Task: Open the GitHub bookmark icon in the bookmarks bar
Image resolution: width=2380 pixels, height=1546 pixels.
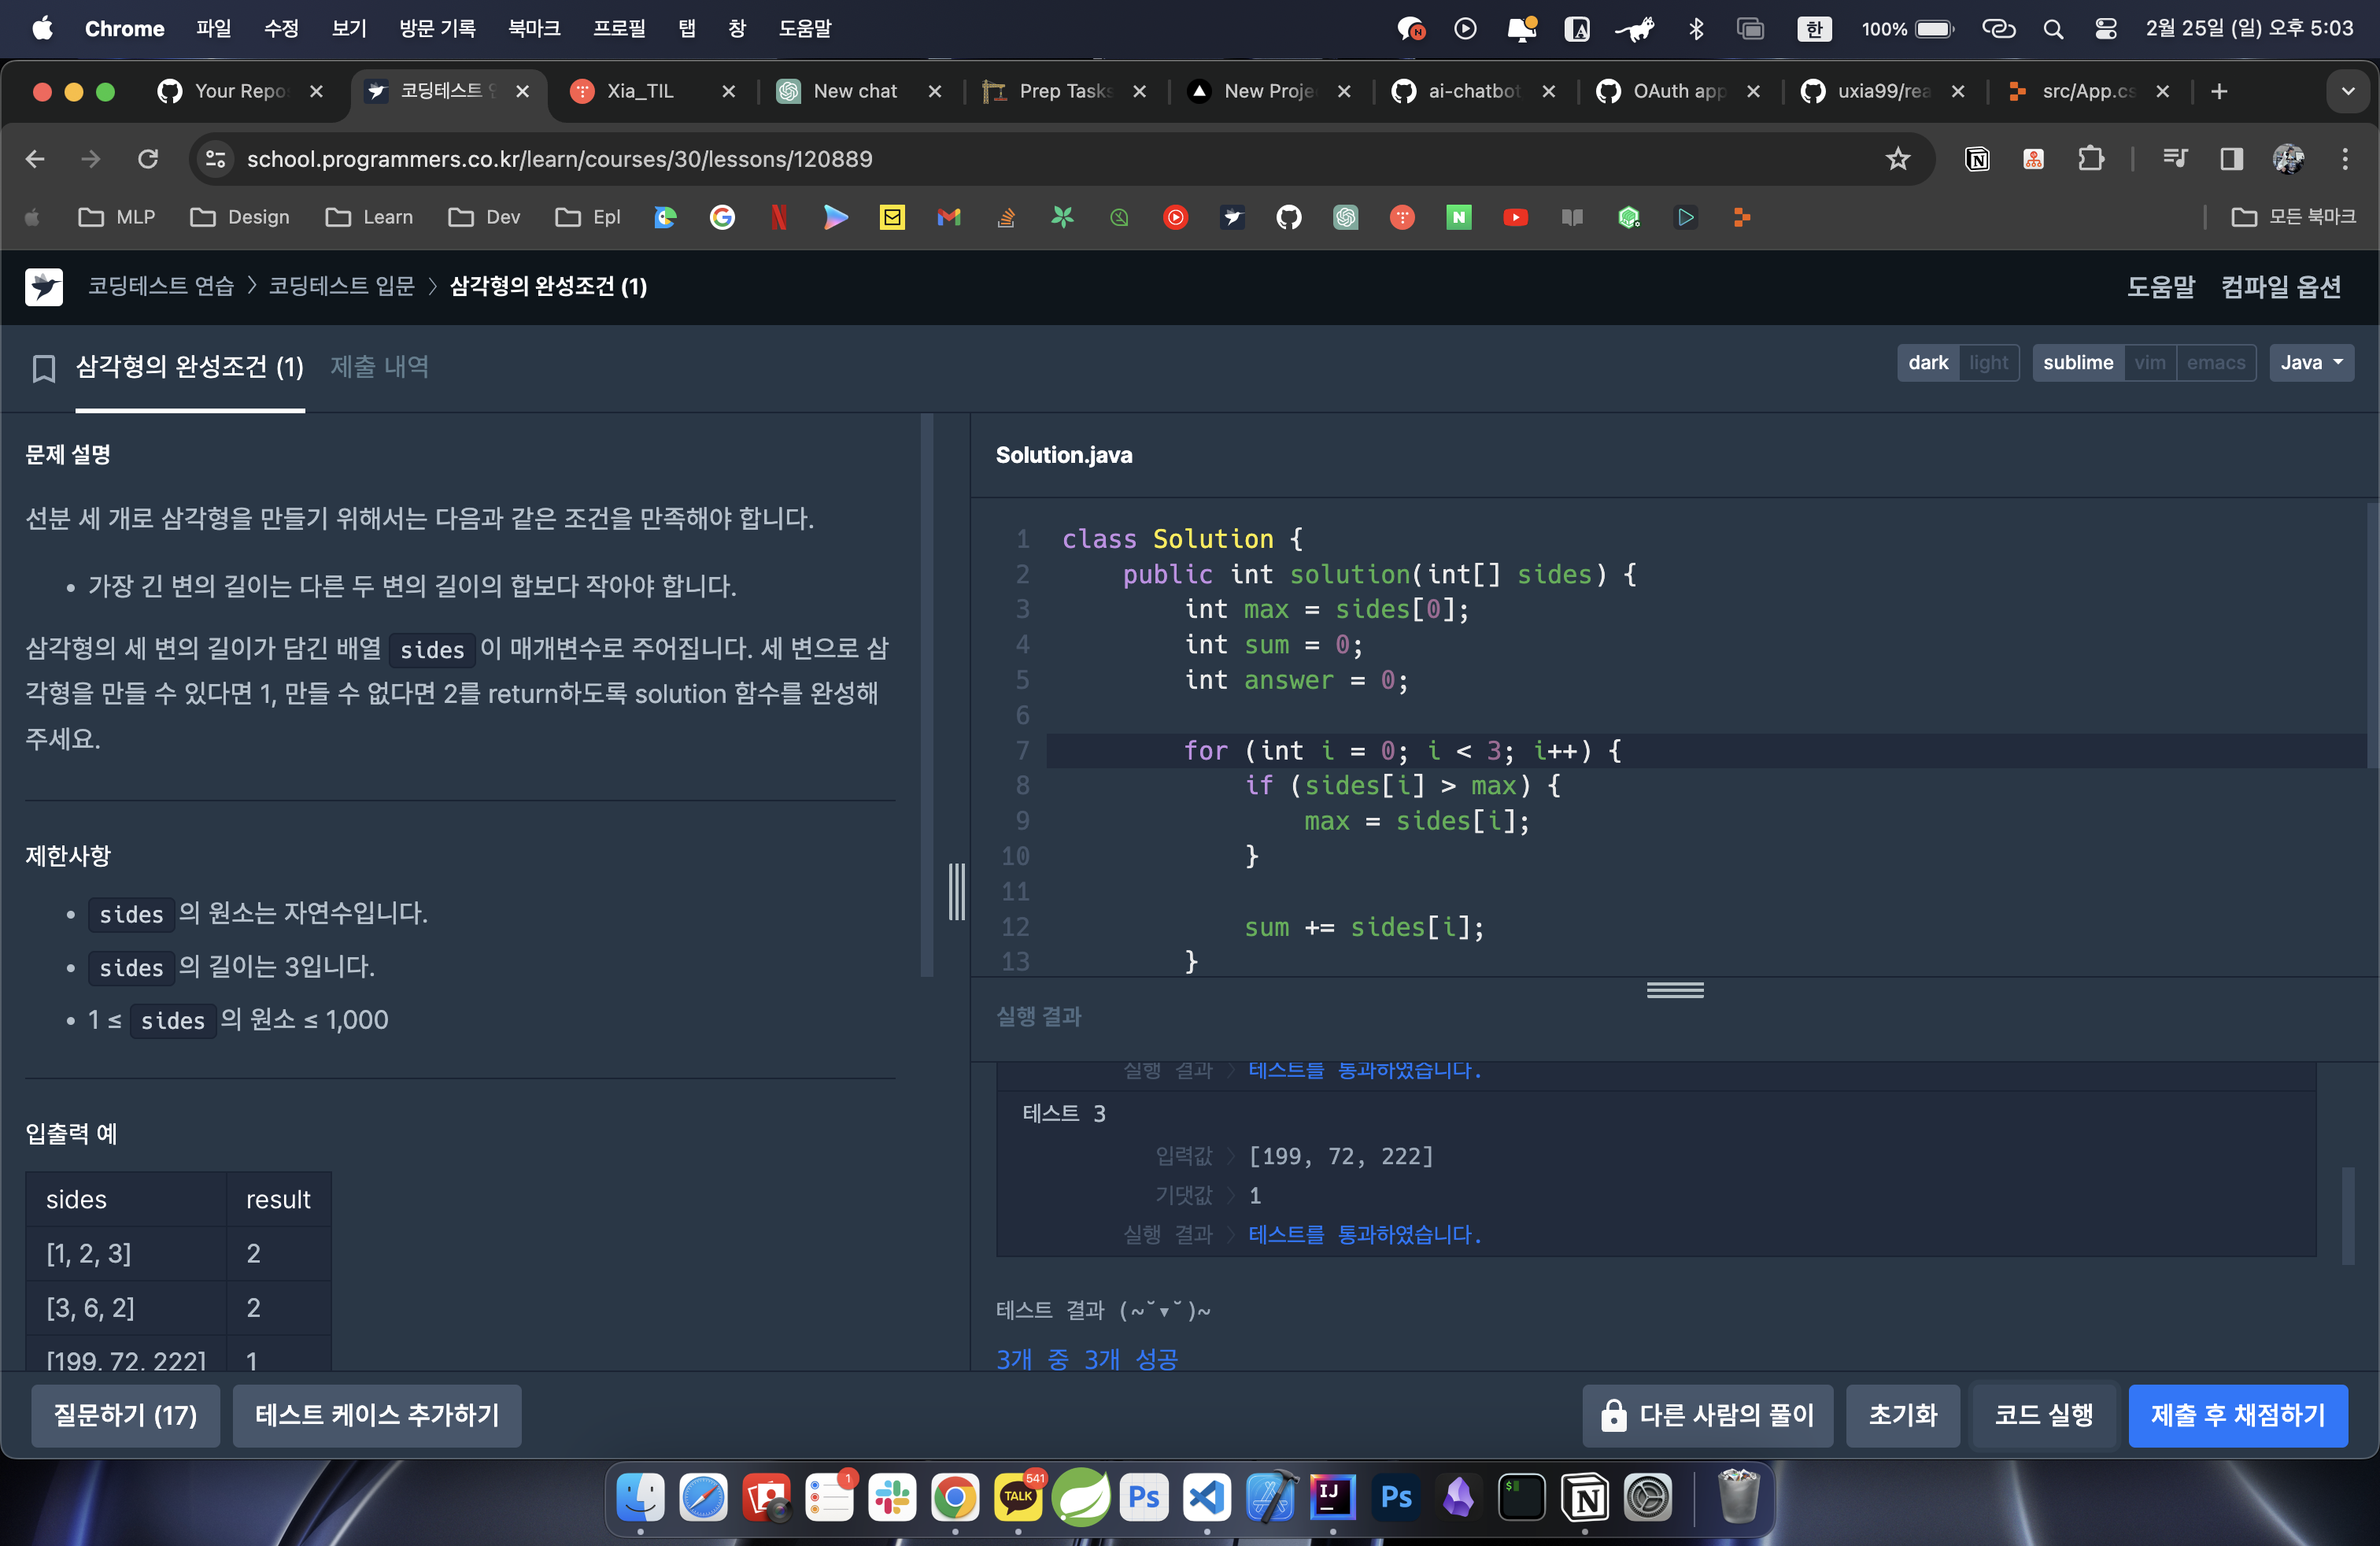Action: [x=1288, y=217]
